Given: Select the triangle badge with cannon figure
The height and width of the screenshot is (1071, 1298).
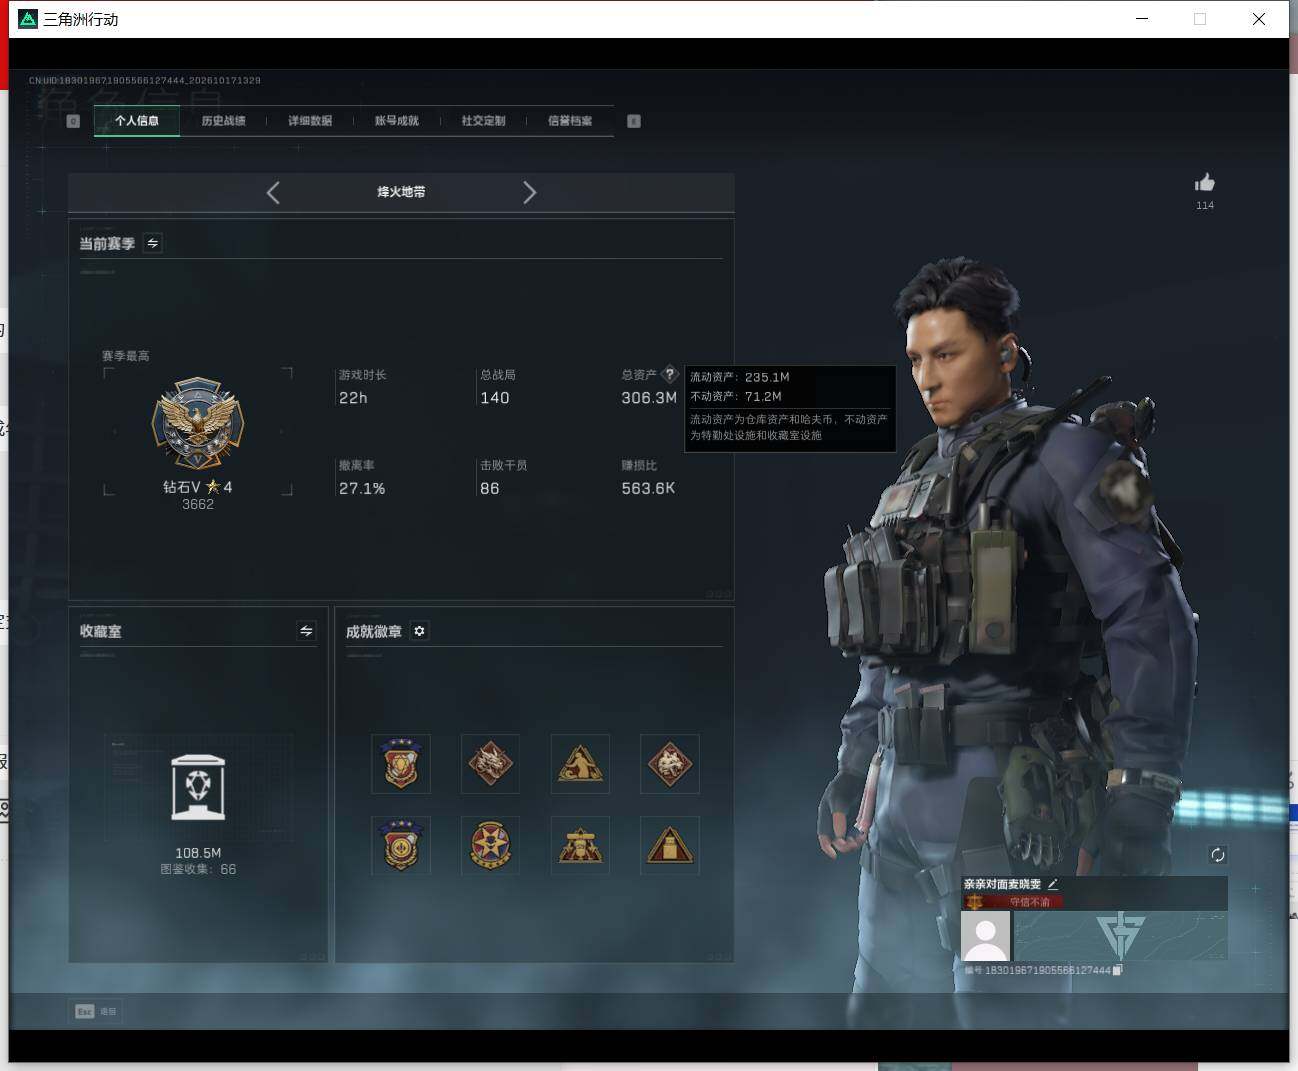Looking at the screenshot, I should pos(580,845).
